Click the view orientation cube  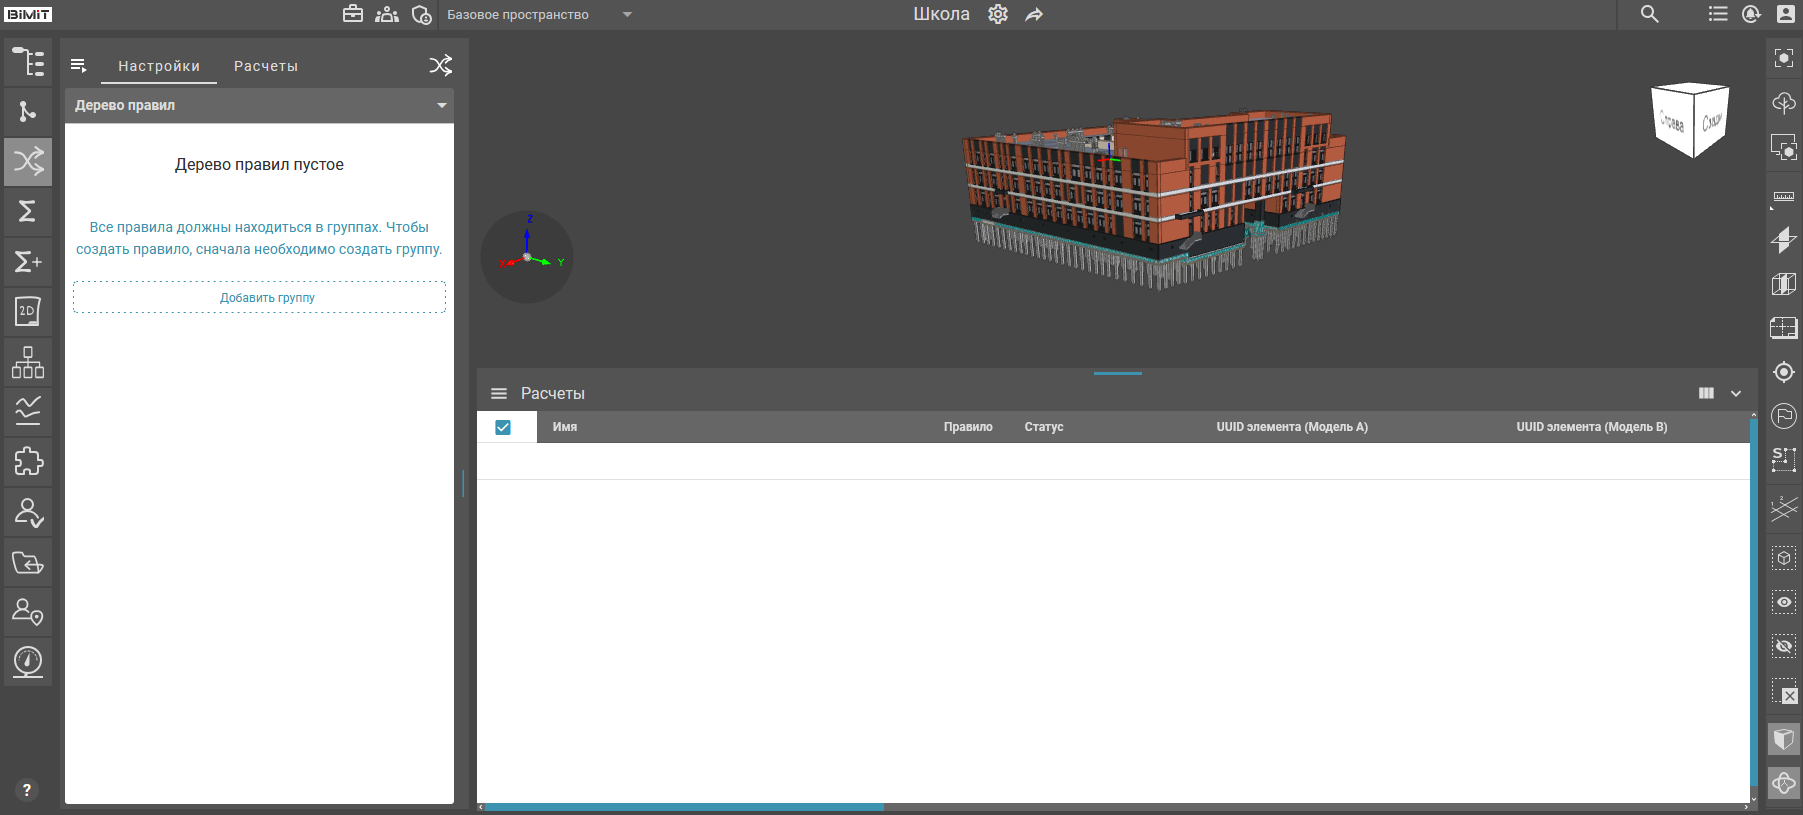click(1690, 121)
